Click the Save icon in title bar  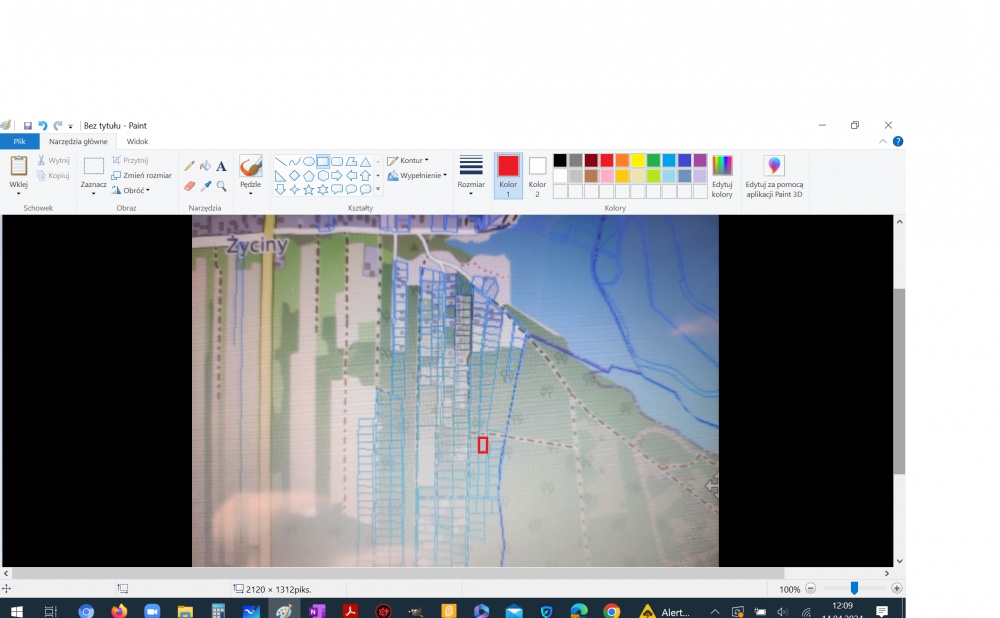[27, 126]
